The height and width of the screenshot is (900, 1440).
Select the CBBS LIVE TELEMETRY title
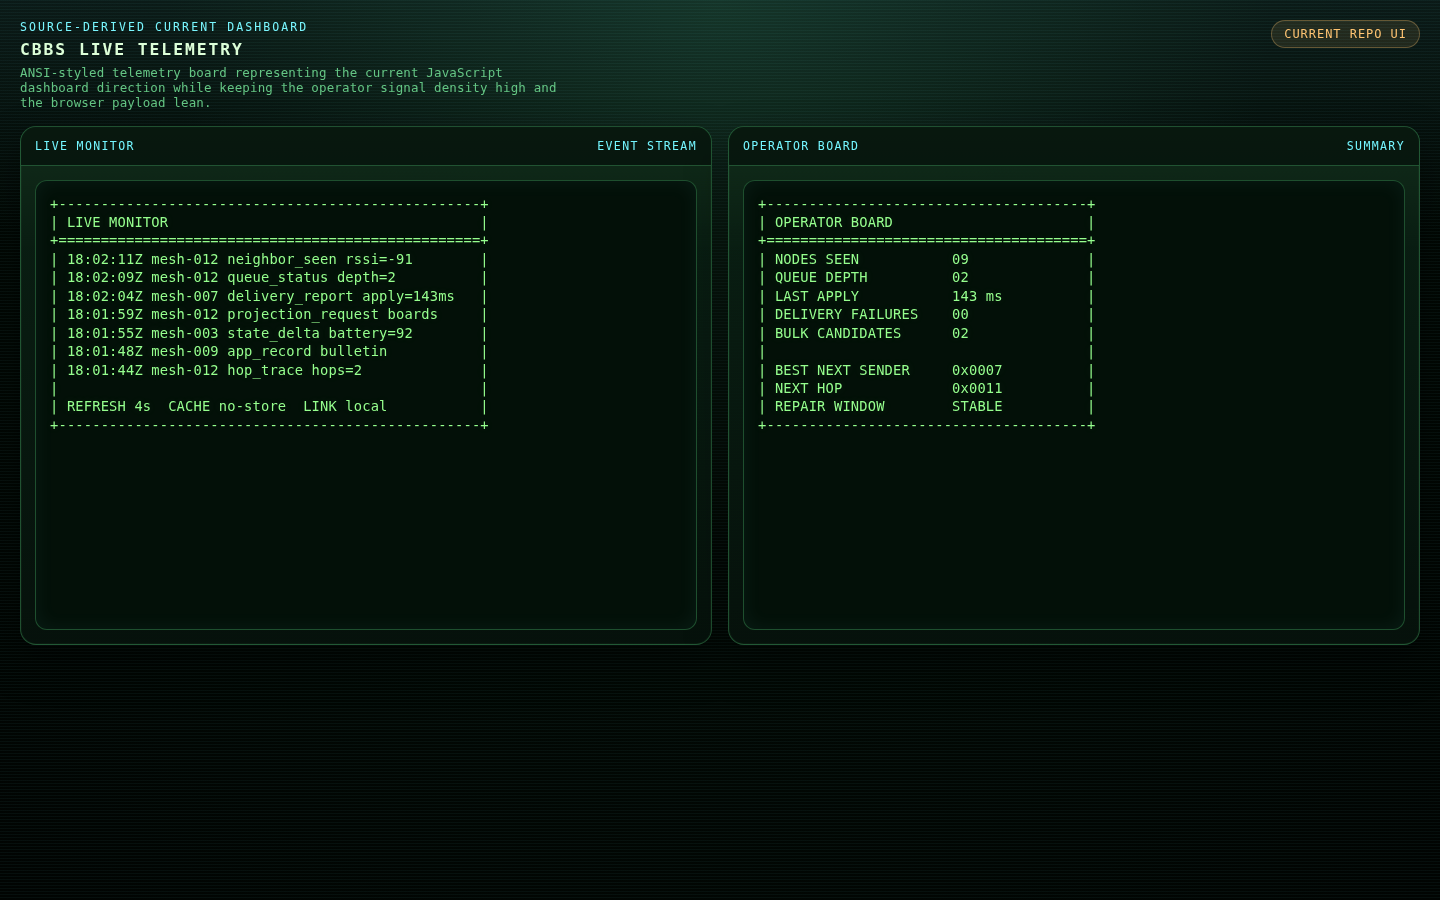pos(132,49)
